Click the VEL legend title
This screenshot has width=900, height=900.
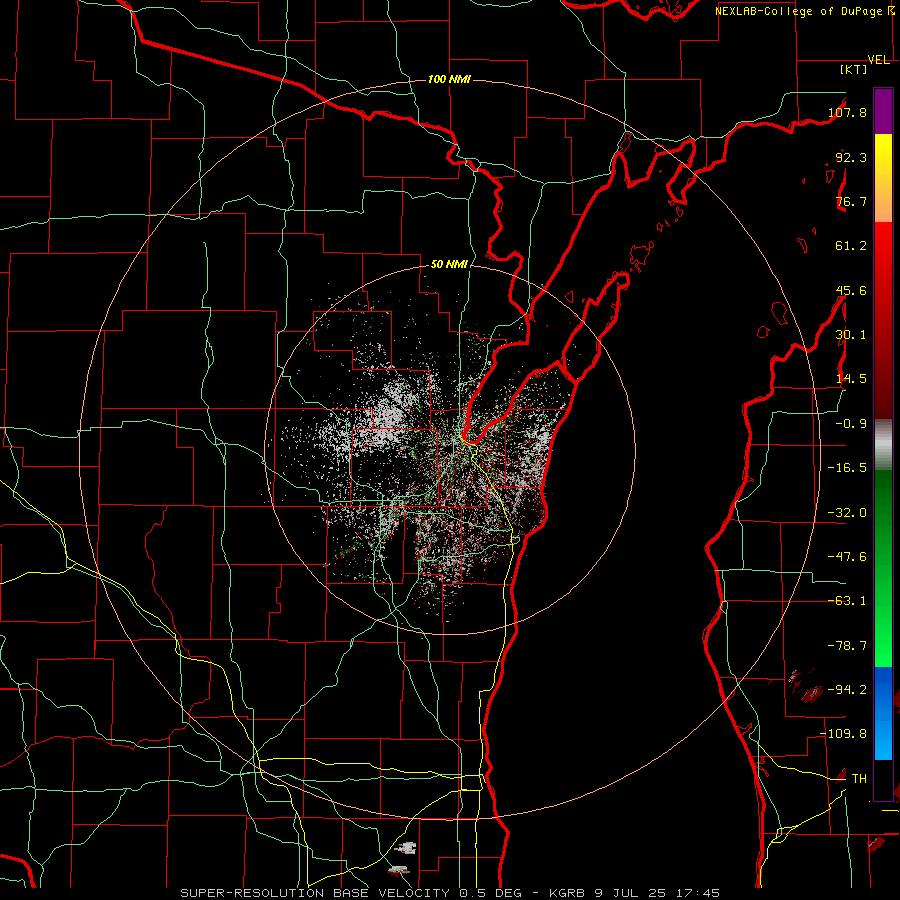878,60
